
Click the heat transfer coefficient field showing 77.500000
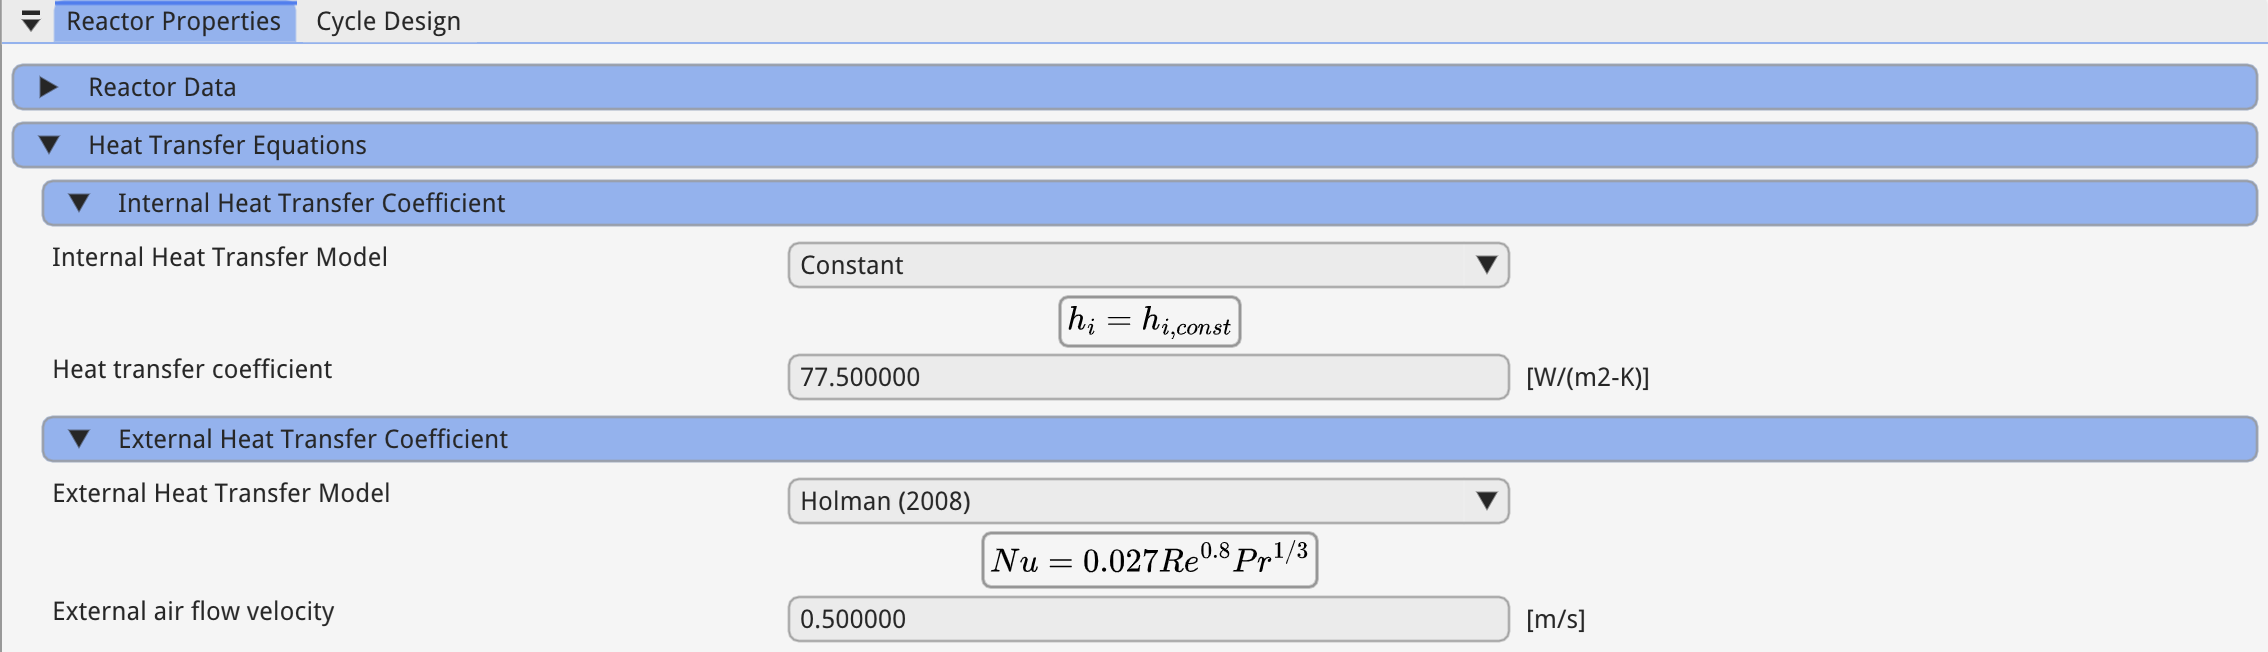(x=1147, y=377)
